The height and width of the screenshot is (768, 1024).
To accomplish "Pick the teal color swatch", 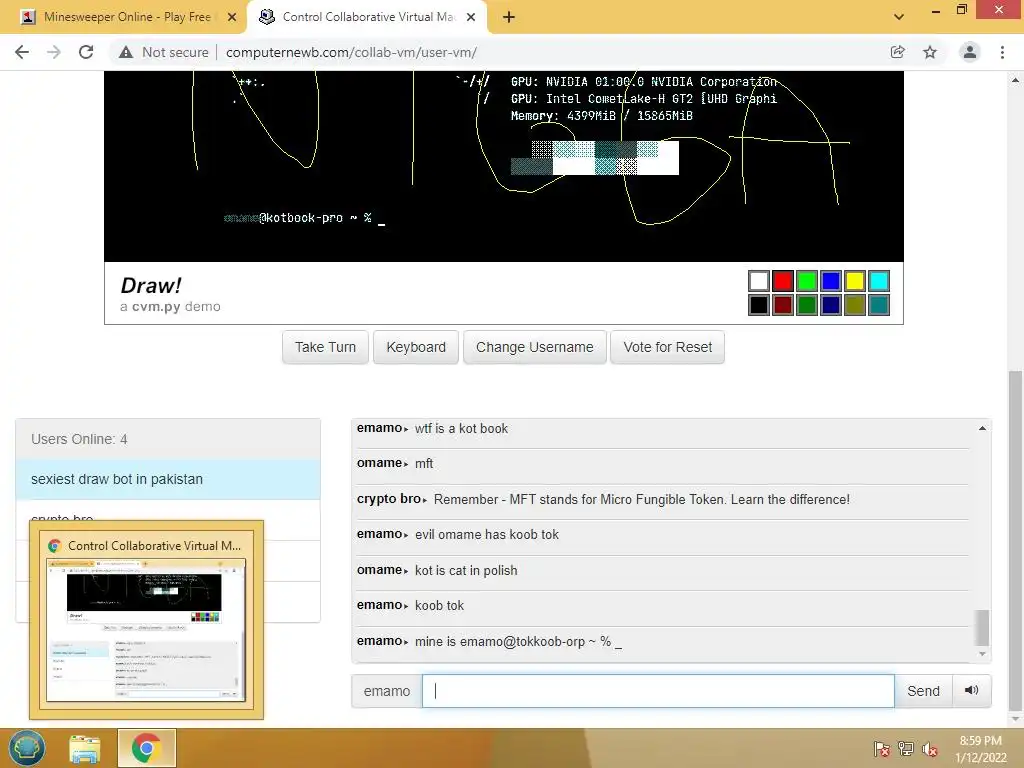I will (x=879, y=305).
